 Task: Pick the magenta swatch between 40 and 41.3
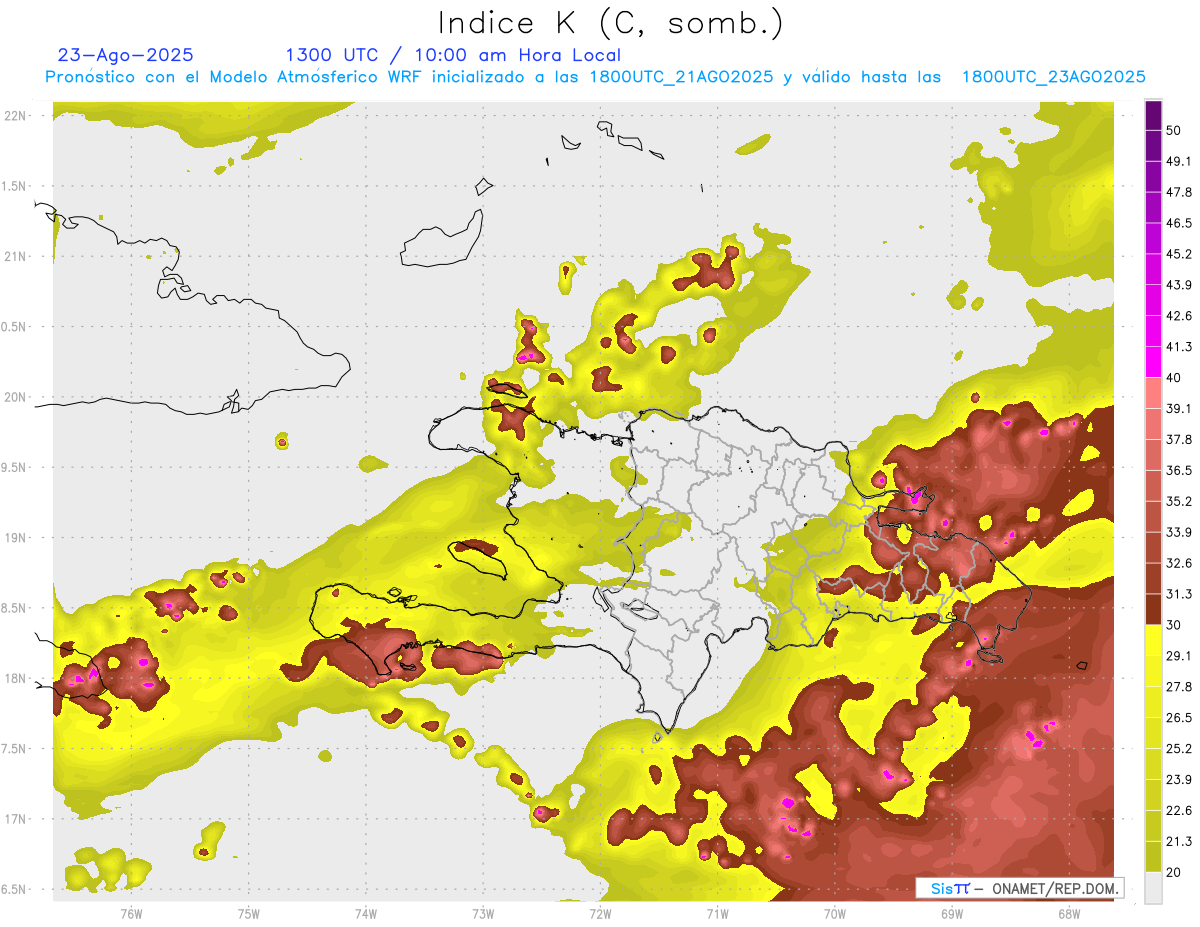1153,361
